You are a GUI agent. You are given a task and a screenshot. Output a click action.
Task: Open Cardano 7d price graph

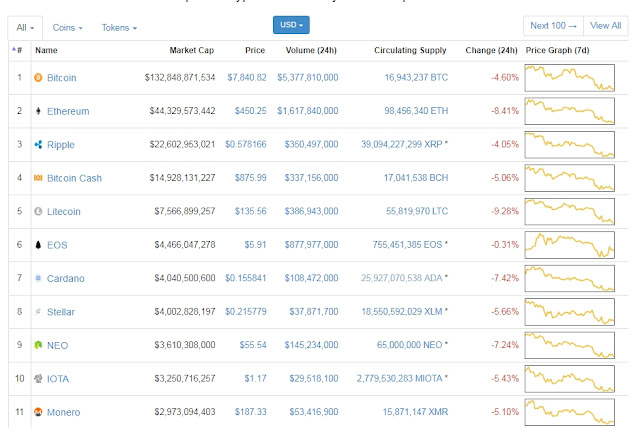(x=570, y=278)
